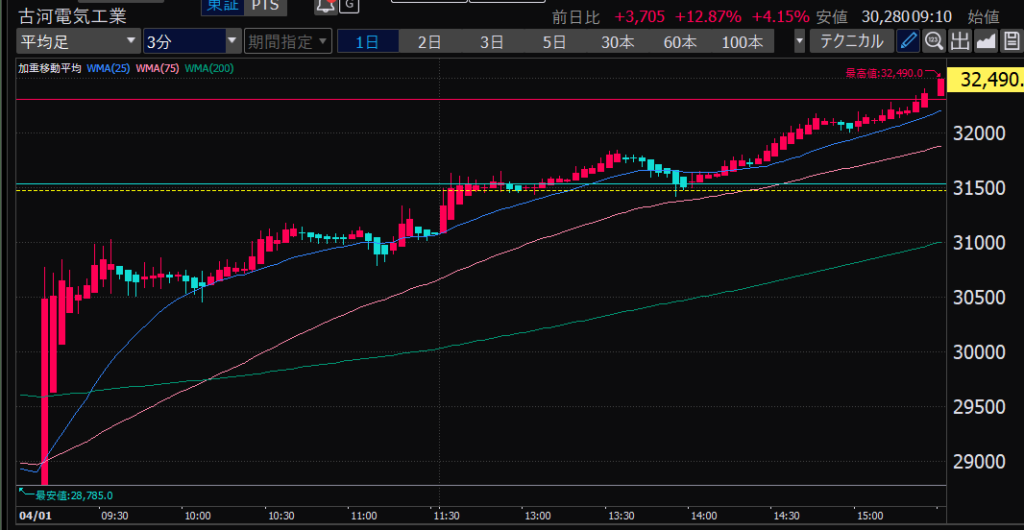
Task: Click the 100本 range button
Action: point(742,41)
